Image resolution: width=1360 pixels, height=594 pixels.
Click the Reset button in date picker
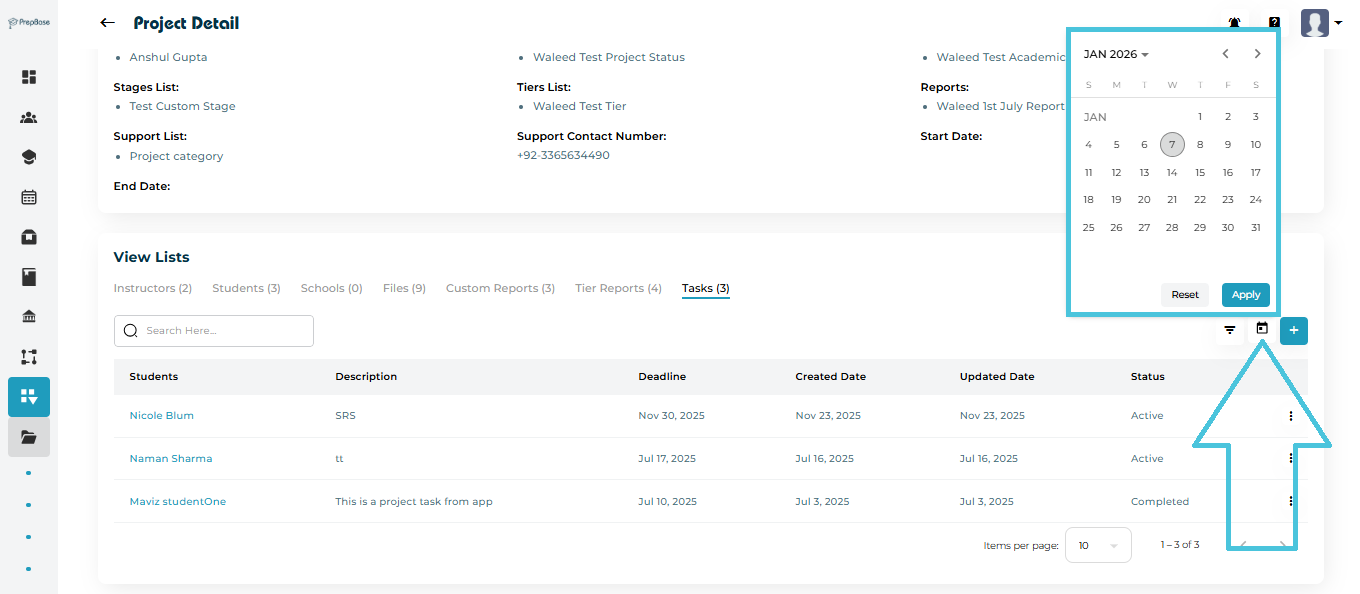pos(1185,295)
